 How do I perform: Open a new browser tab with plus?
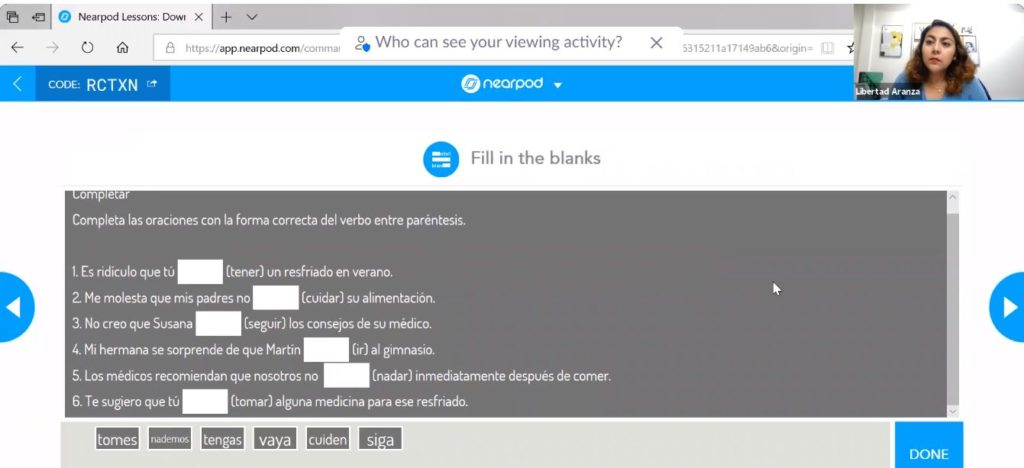[x=225, y=18]
